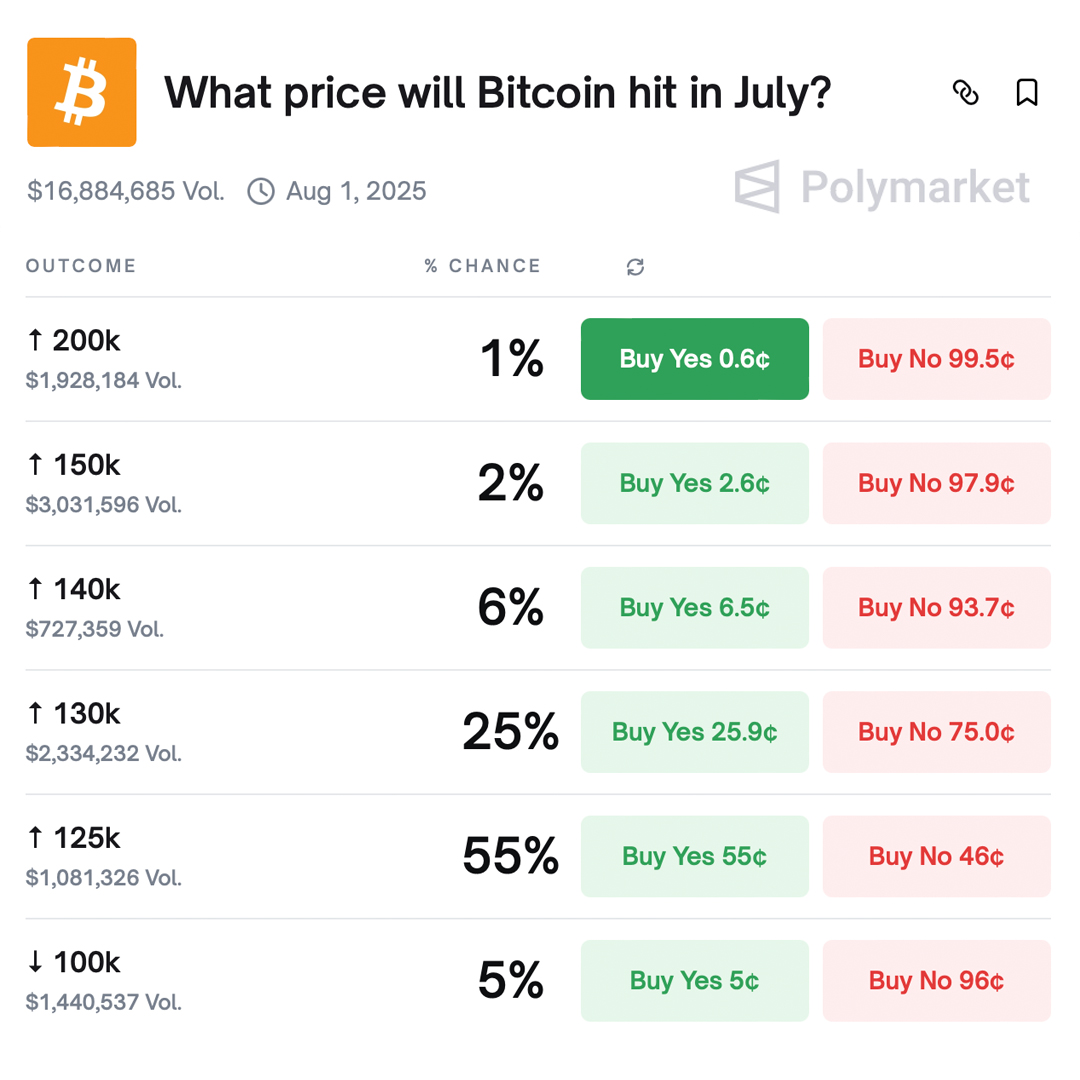Buy No at 99.5¢ for 200k
The width and height of the screenshot is (1080, 1080).
936,359
